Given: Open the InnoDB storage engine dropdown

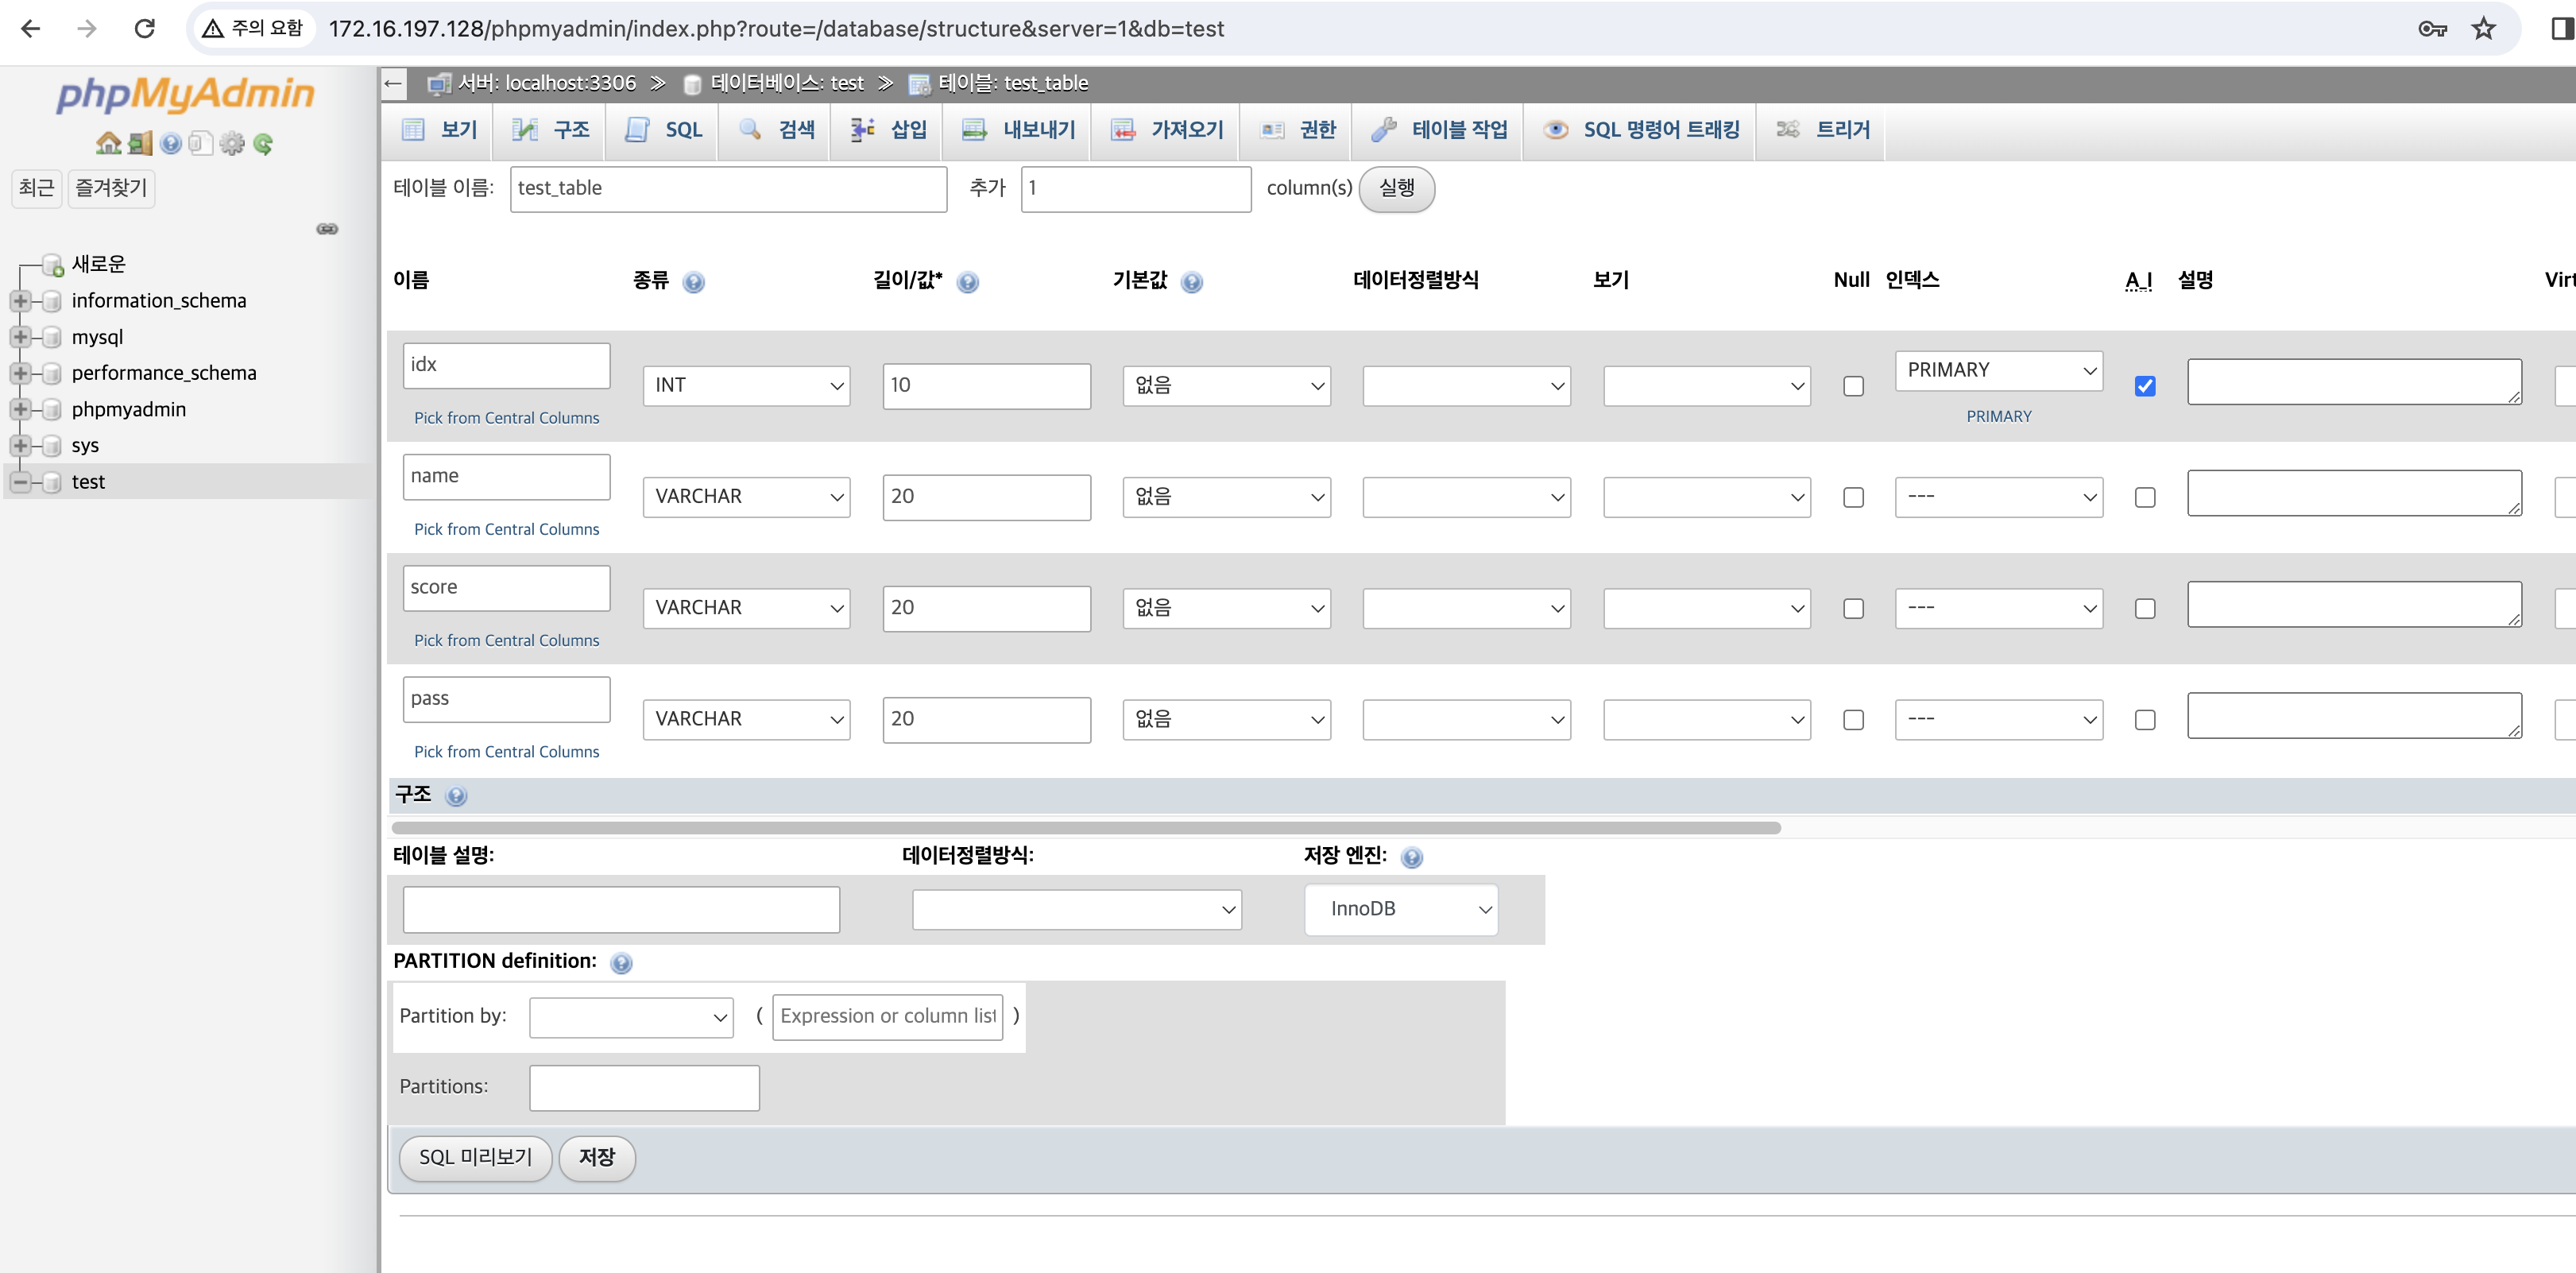Looking at the screenshot, I should point(1400,909).
